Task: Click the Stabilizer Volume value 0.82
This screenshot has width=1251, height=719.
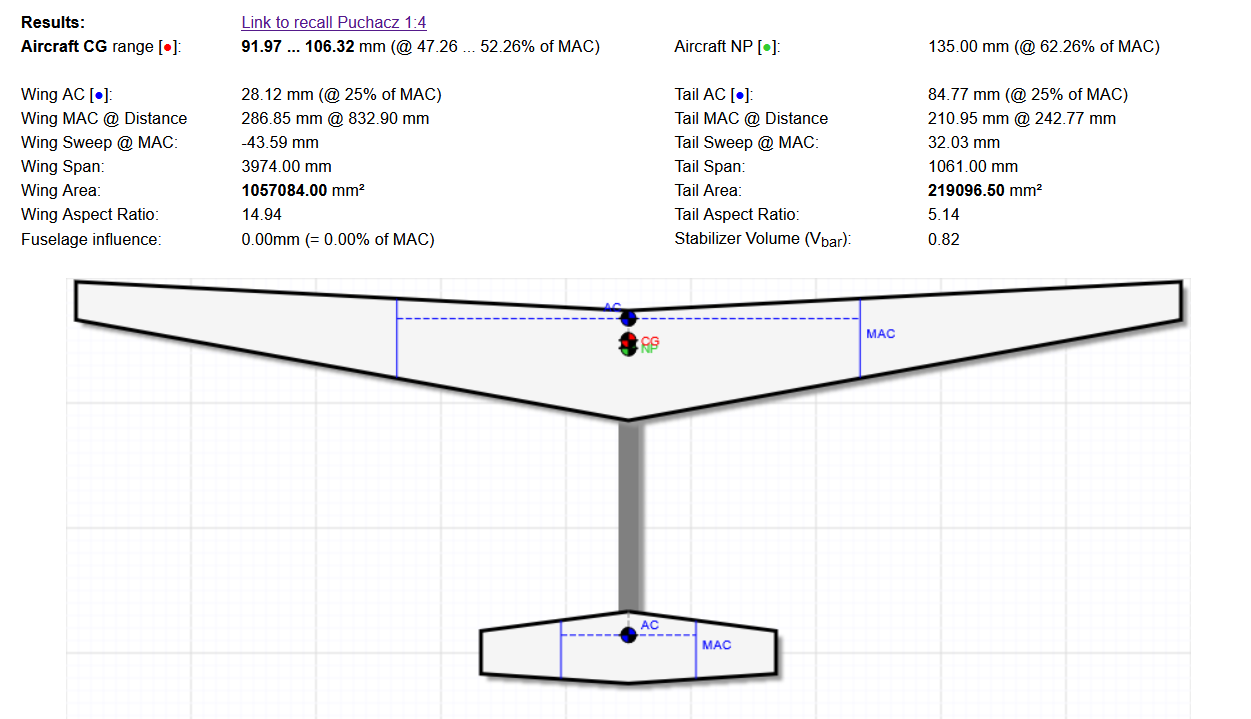Action: pyautogui.click(x=943, y=239)
